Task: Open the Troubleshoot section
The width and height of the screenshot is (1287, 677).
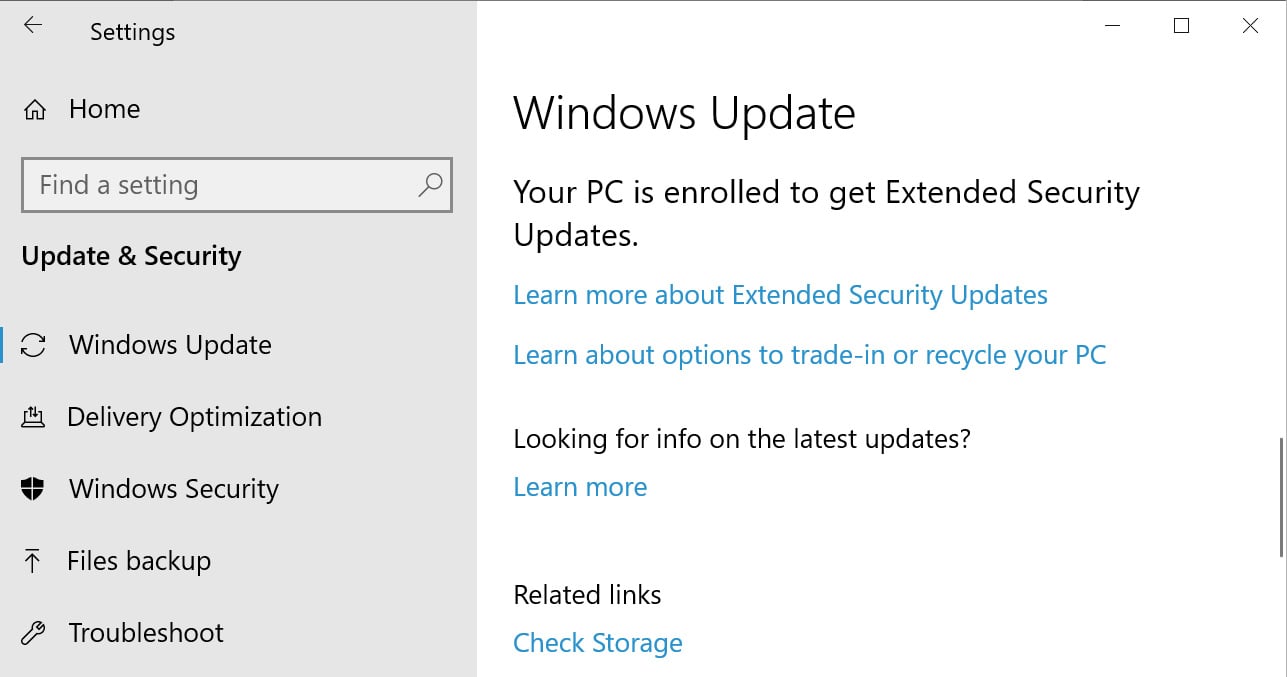Action: [x=145, y=632]
